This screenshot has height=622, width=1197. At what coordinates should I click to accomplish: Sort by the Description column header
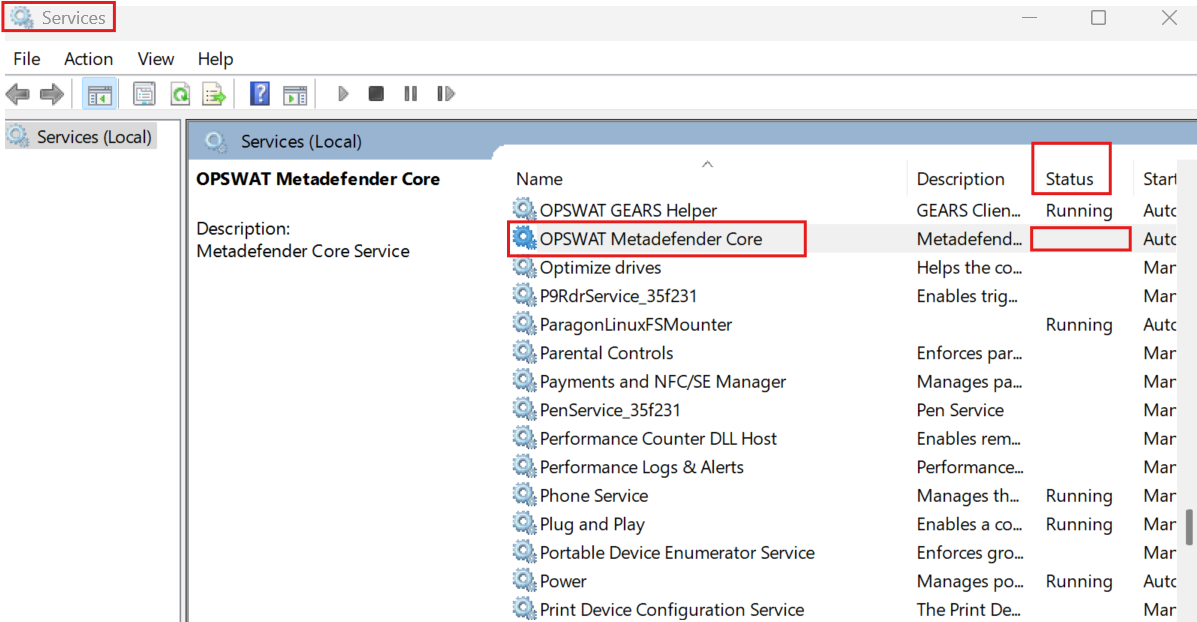[x=960, y=179]
